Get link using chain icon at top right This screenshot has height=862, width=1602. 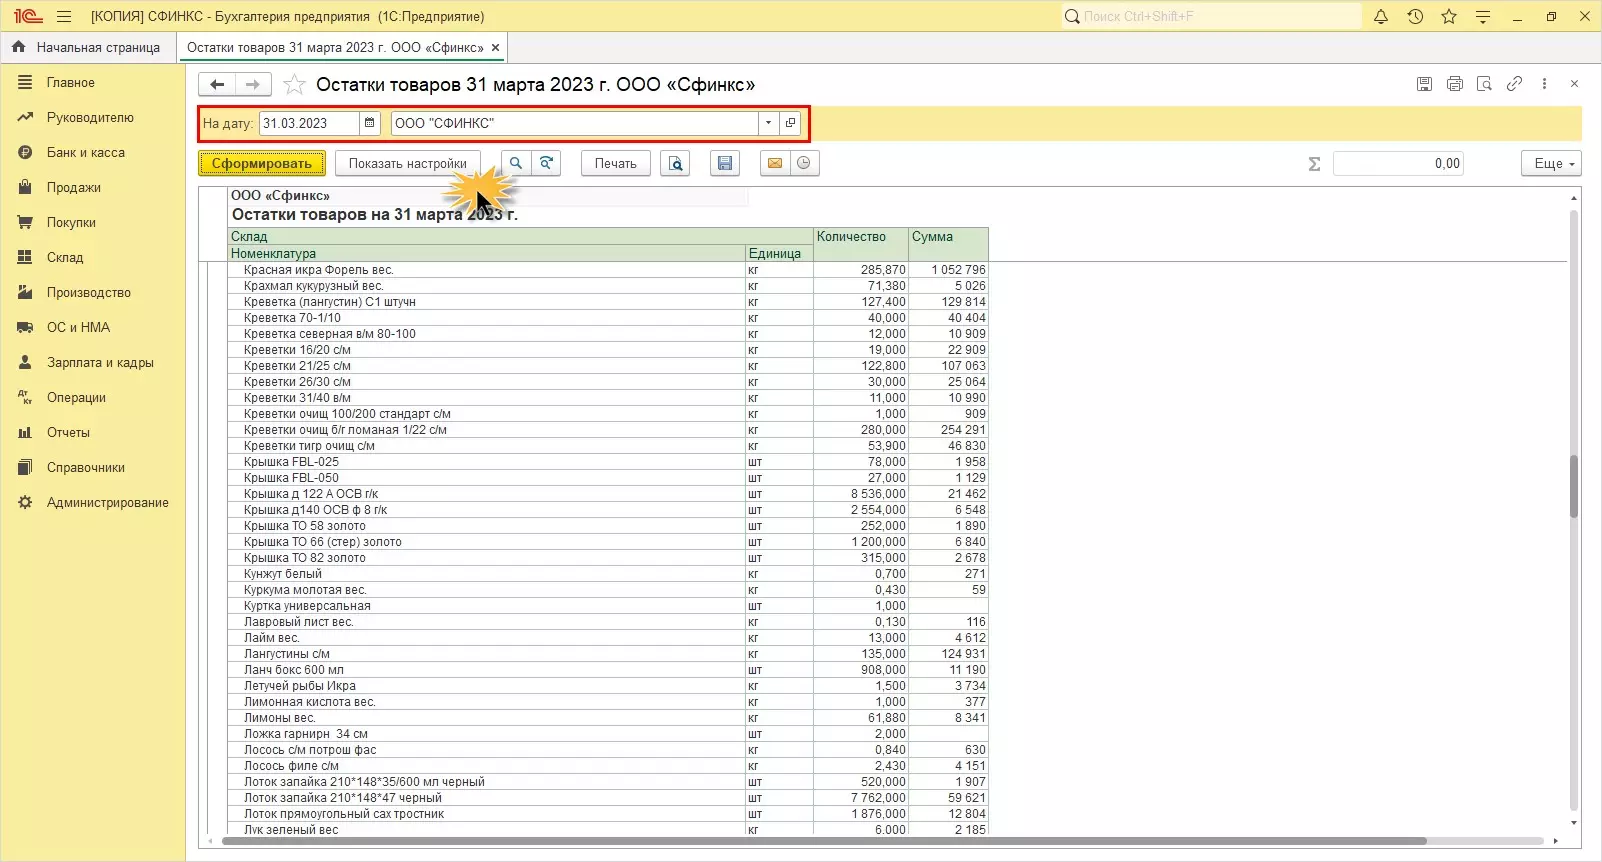tap(1514, 84)
